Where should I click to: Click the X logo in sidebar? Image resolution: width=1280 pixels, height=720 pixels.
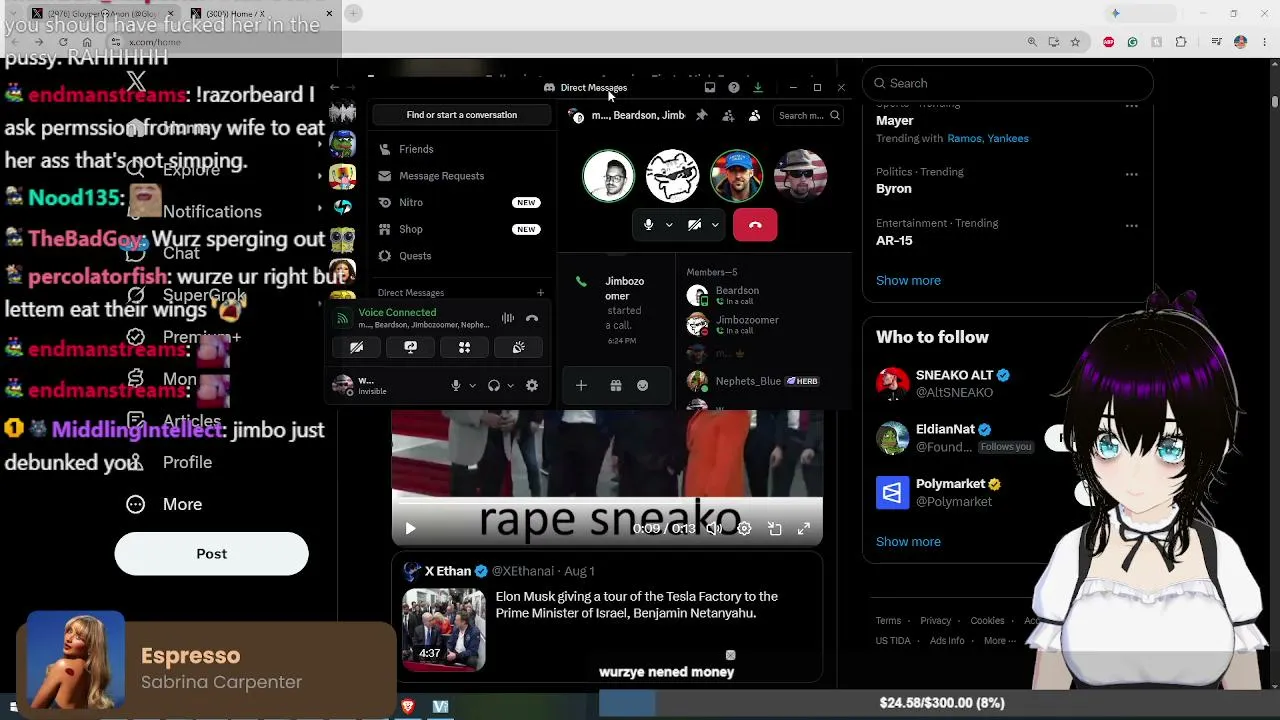[x=136, y=82]
